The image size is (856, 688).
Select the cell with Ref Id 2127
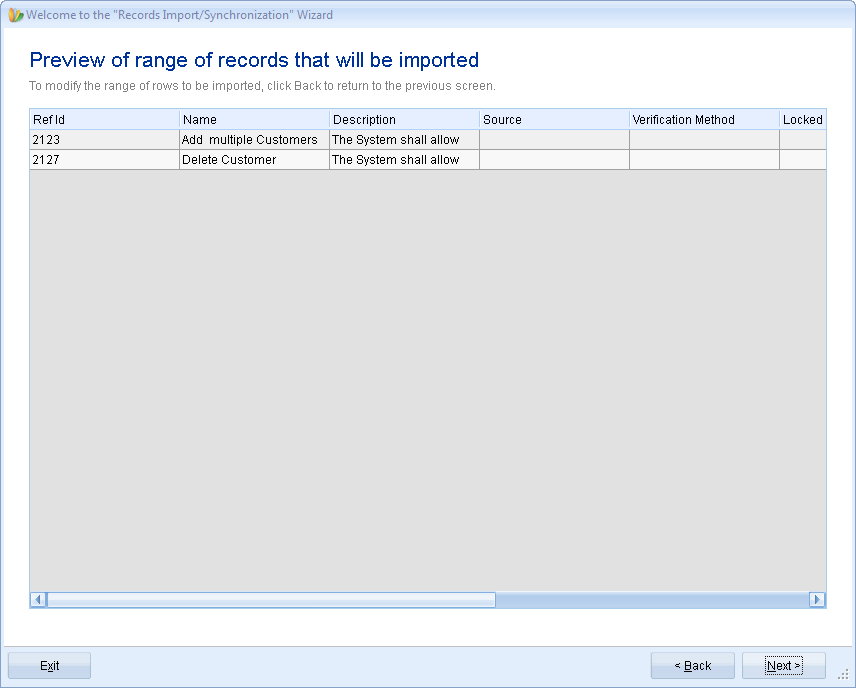point(104,159)
